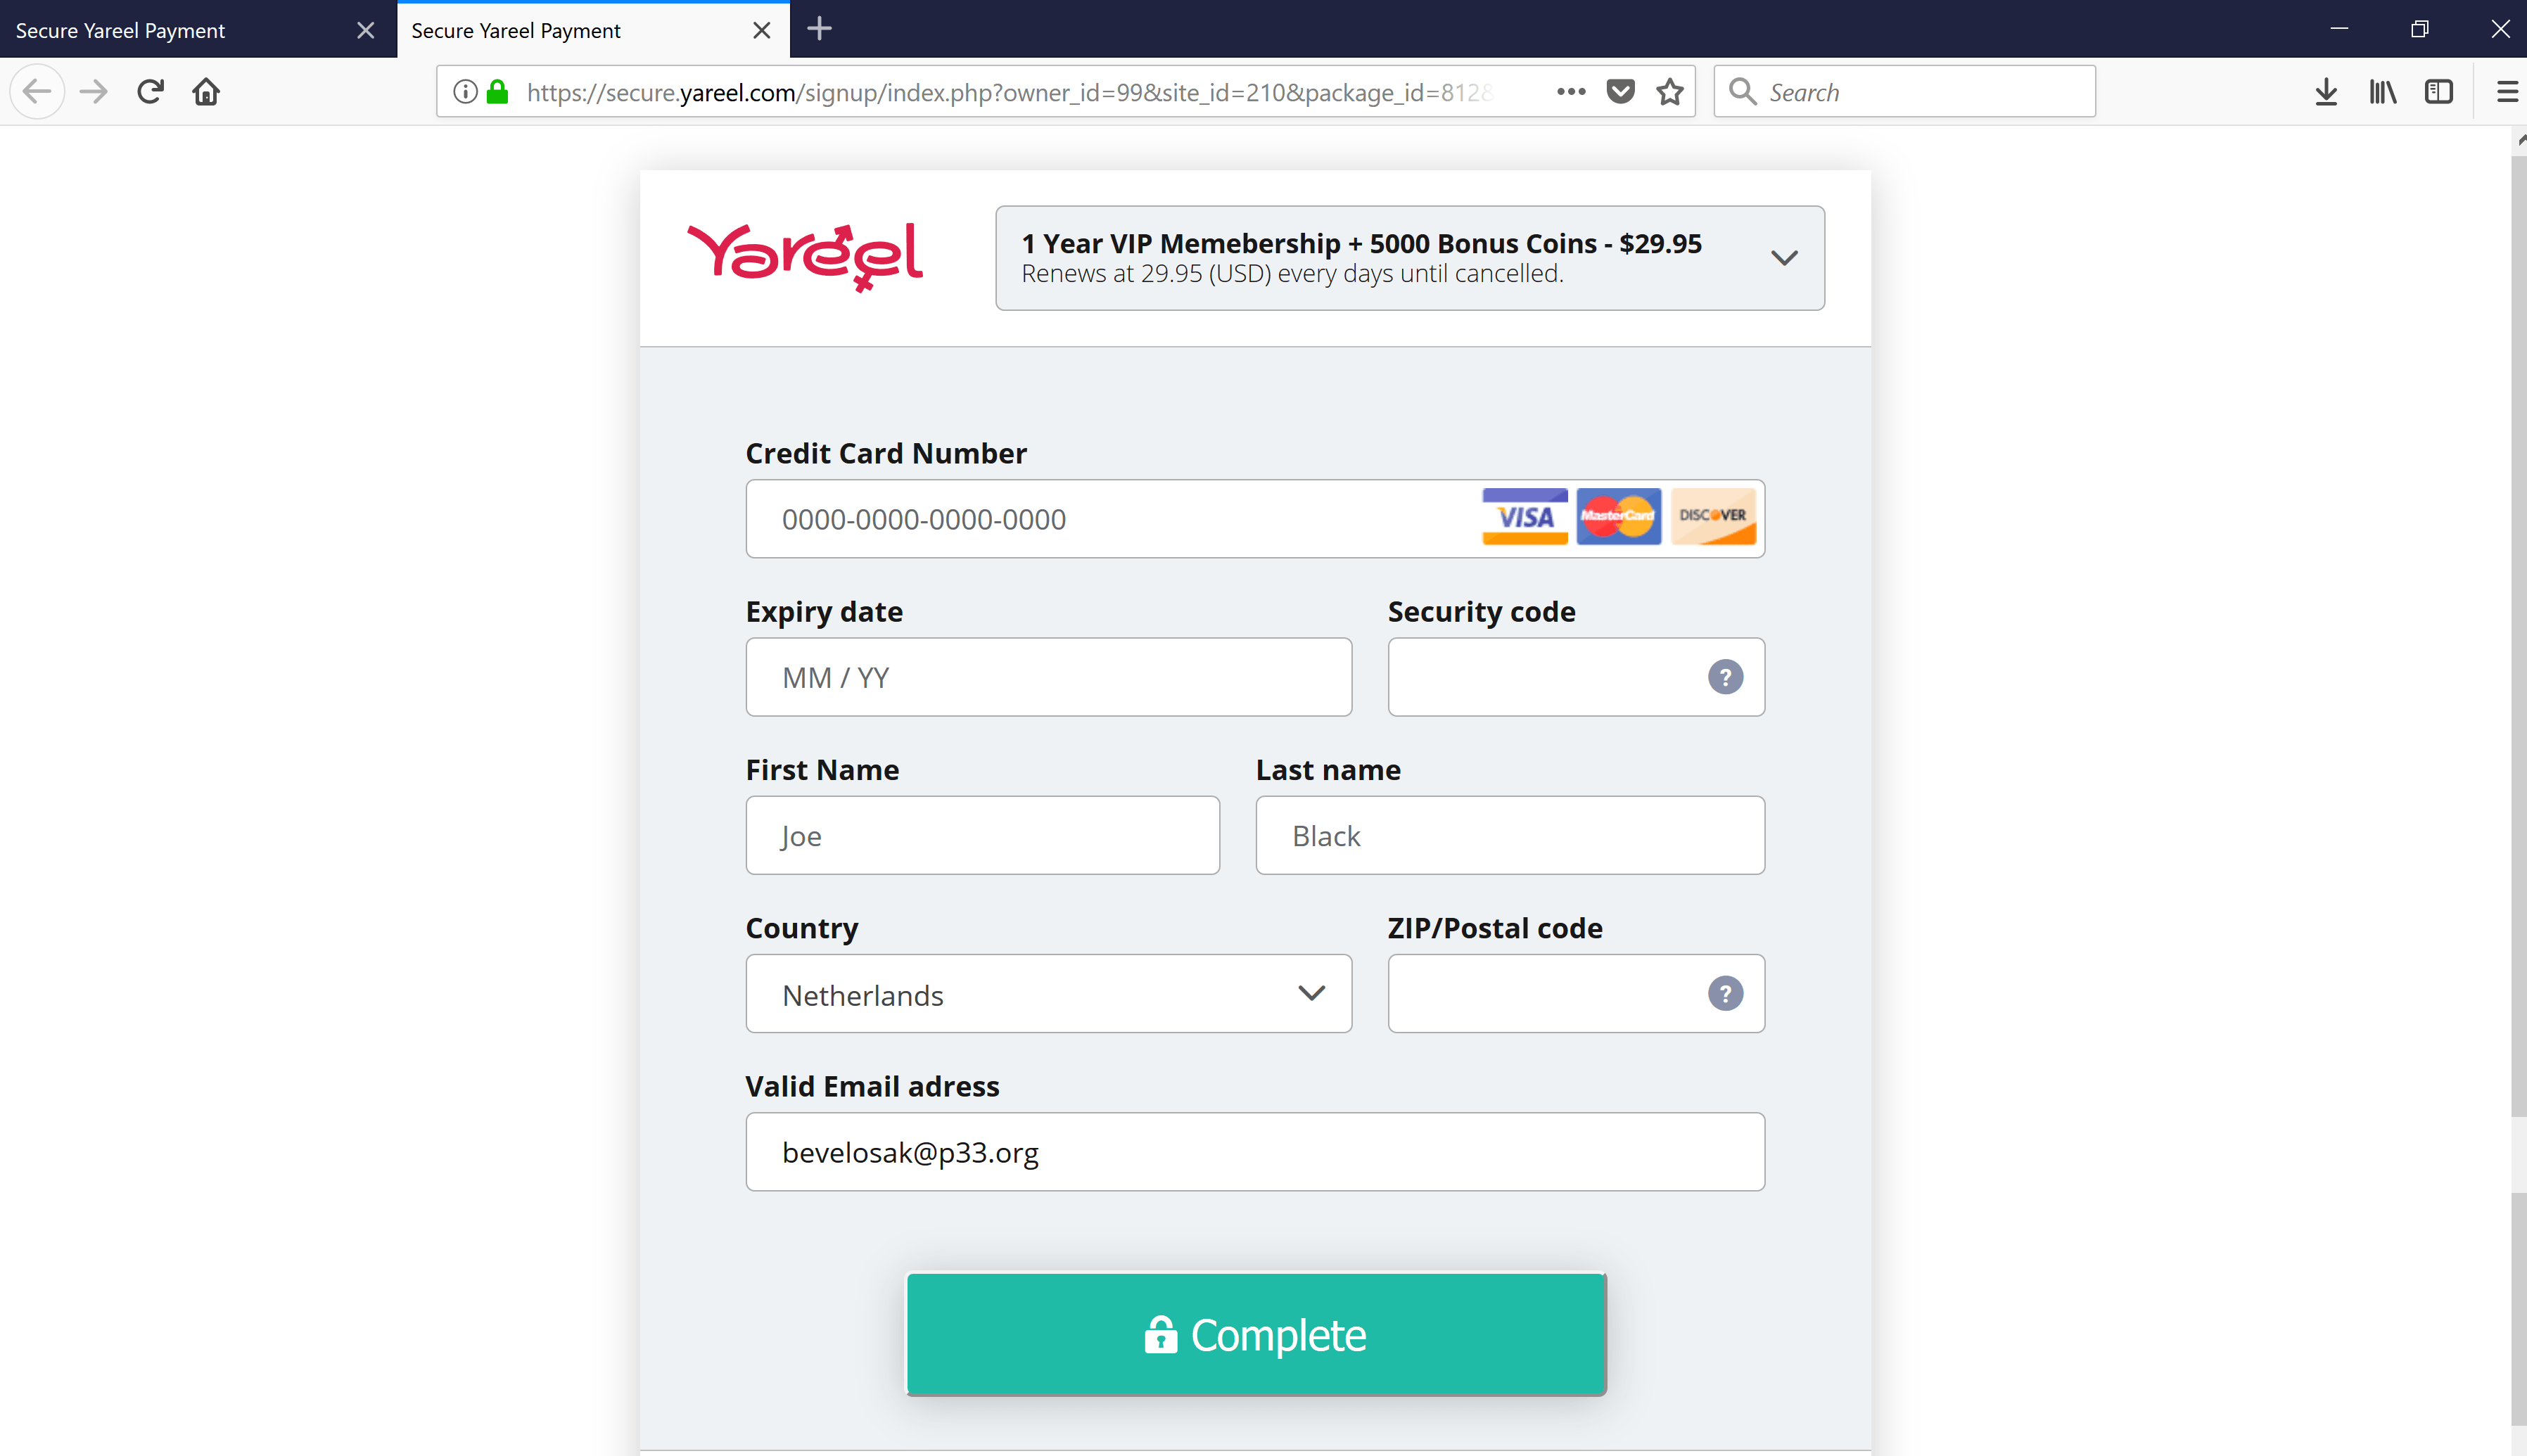This screenshot has height=1456, width=2527.
Task: Open the Country dropdown showing Netherlands
Action: click(1048, 993)
